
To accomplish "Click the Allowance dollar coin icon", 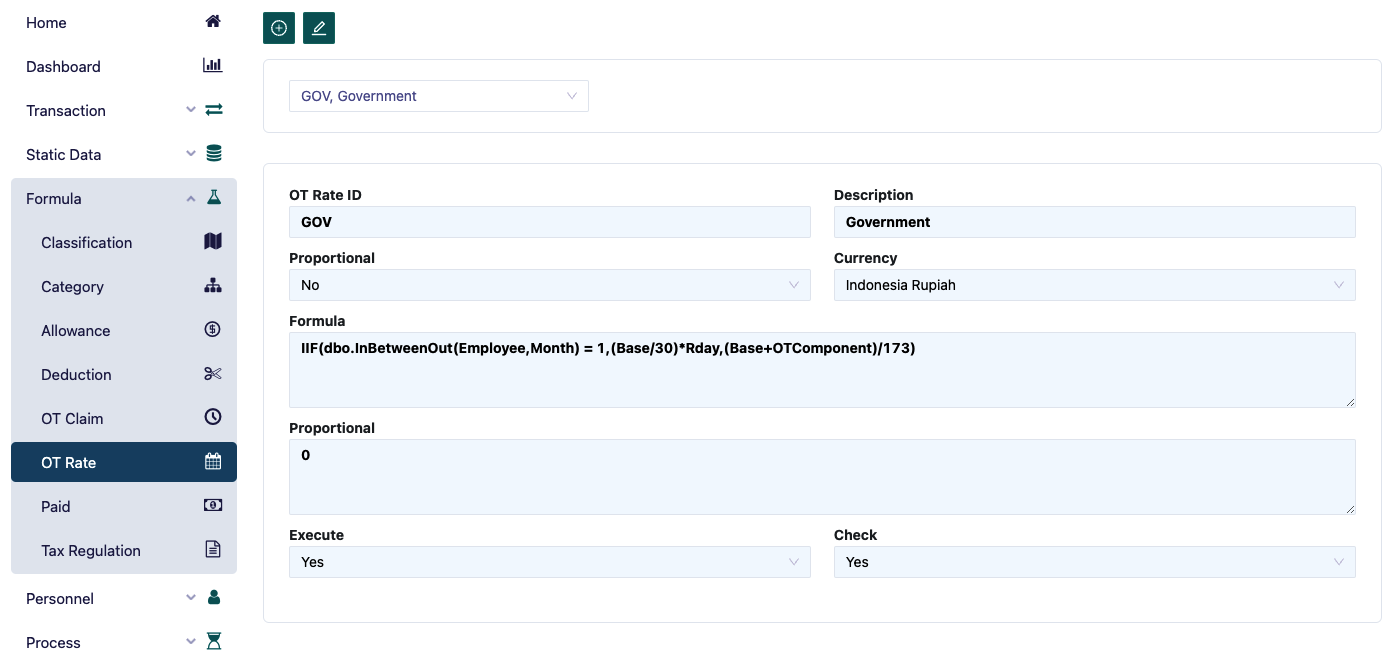I will [x=212, y=330].
